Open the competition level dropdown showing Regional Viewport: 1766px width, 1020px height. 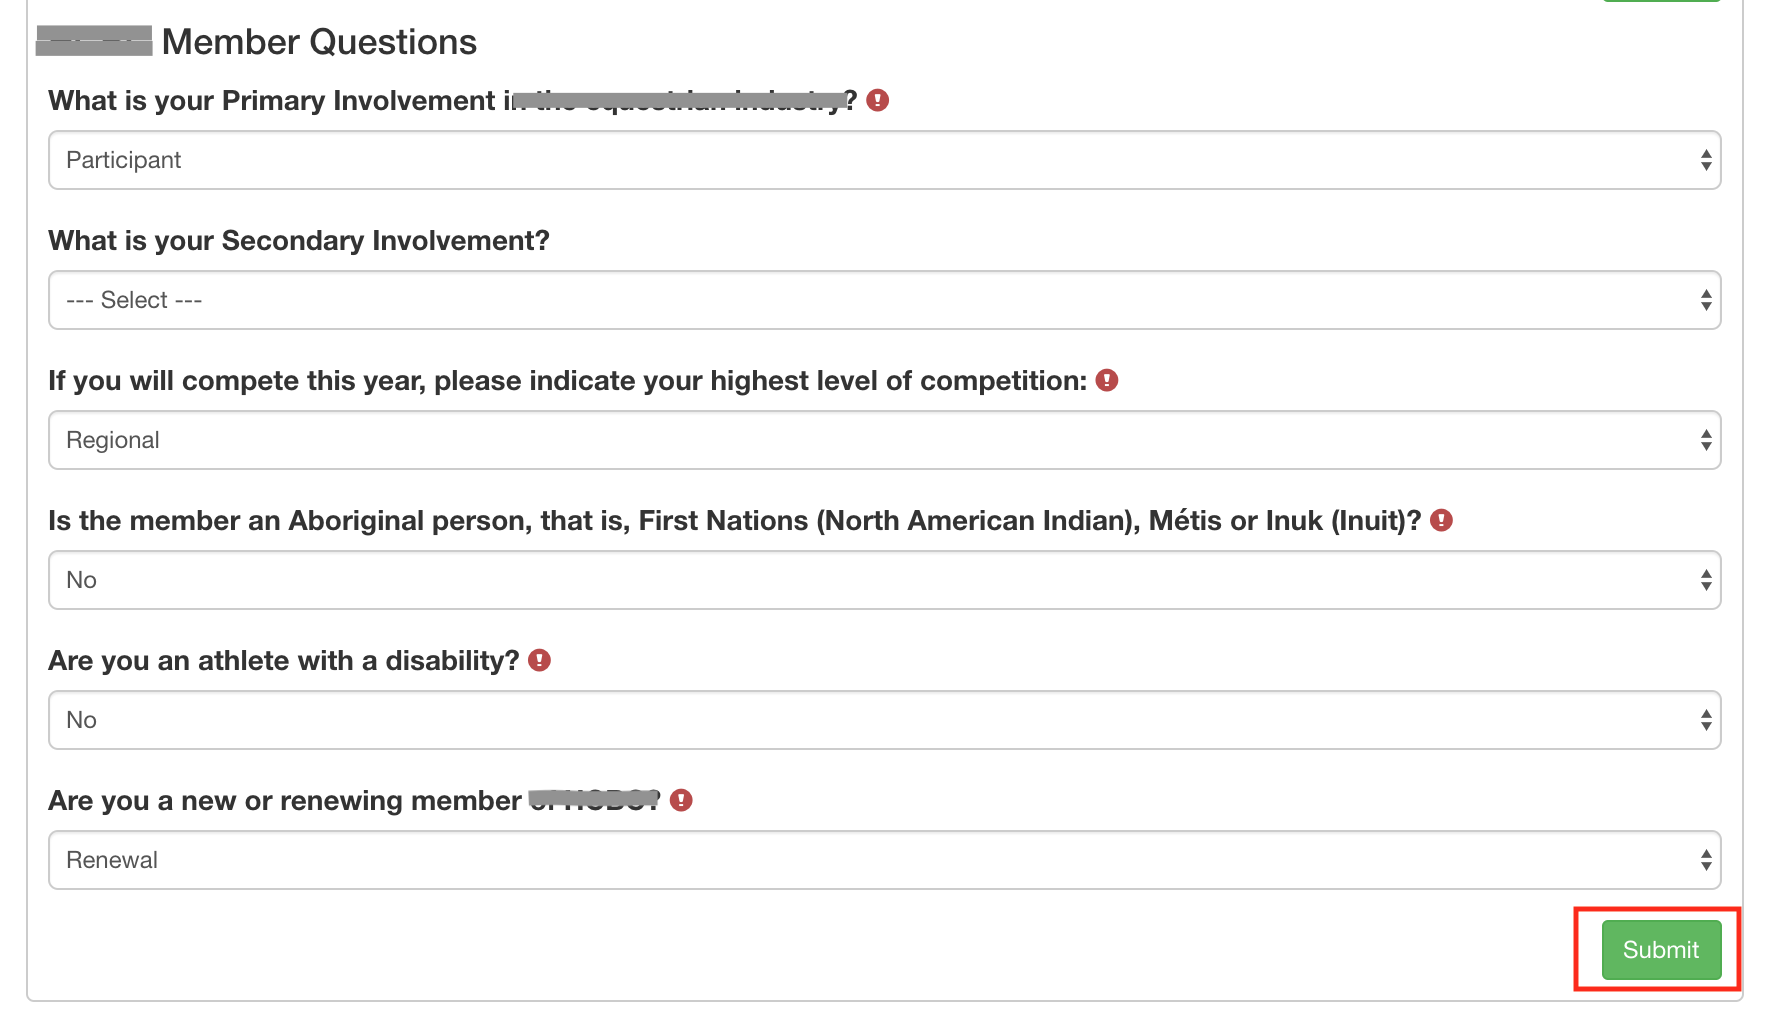point(884,440)
